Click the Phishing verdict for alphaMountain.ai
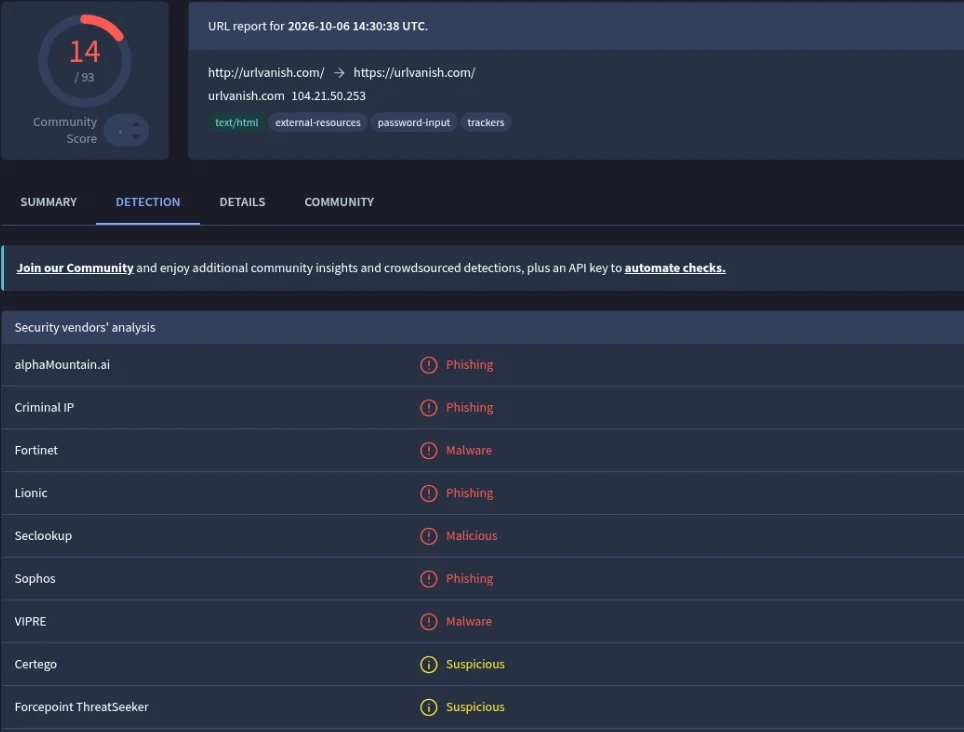Image resolution: width=964 pixels, height=732 pixels. click(470, 364)
